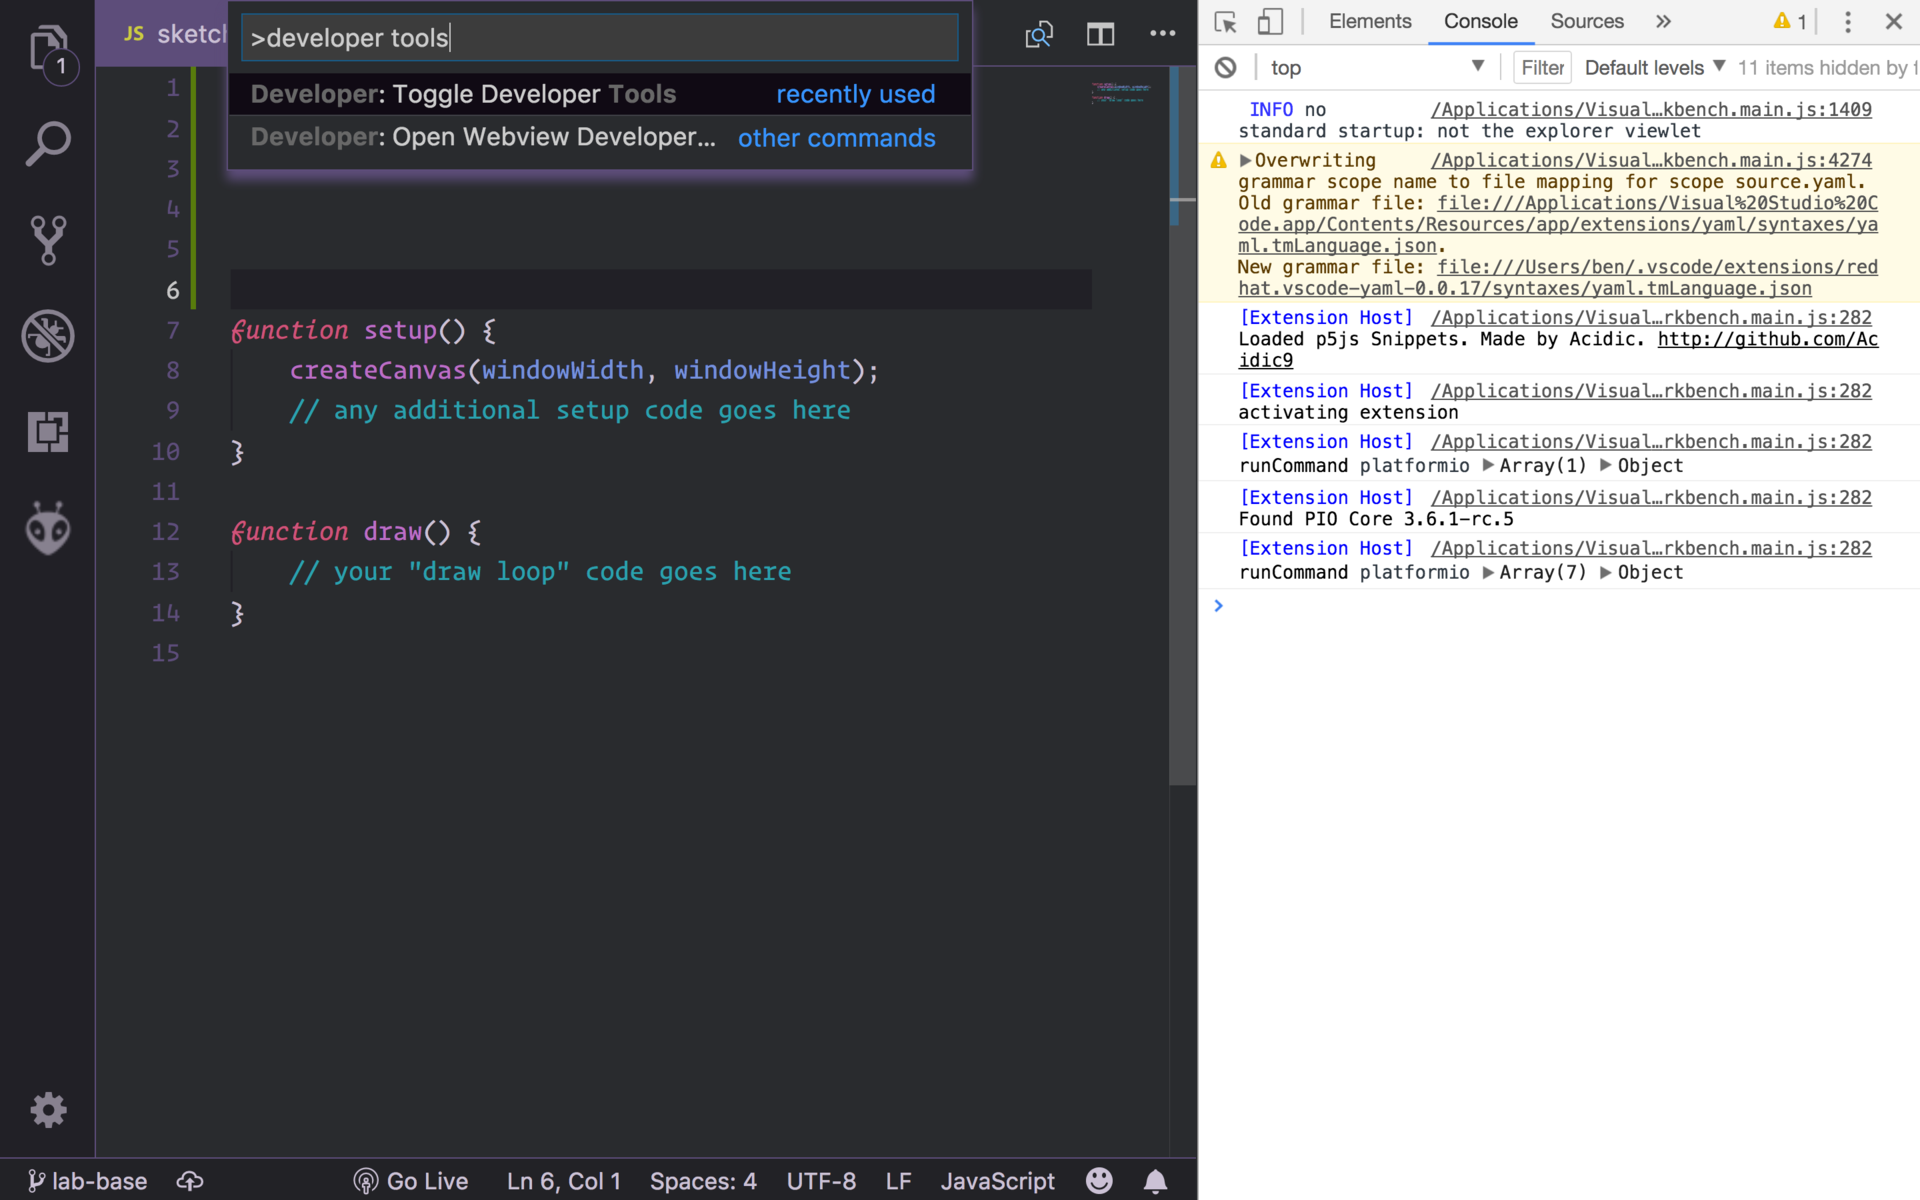Open source link beside Found PIO Core

1651,498
